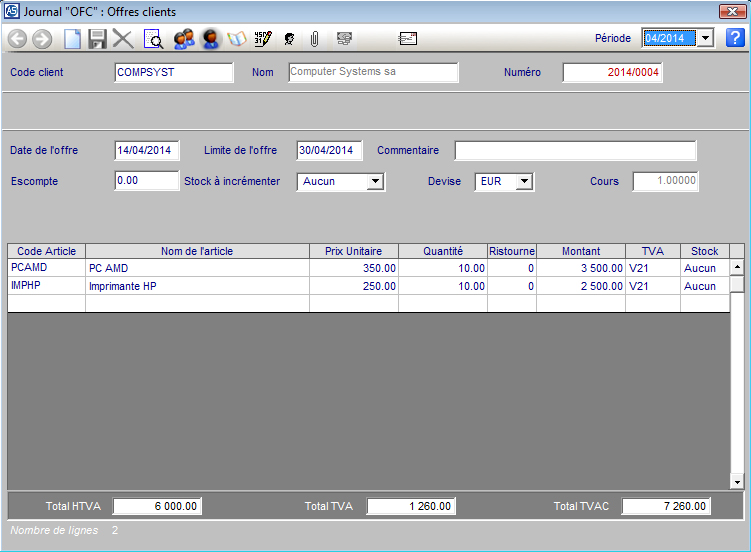Save the offer with the floppy disk icon
Viewport: 751px width, 552px height.
point(97,39)
